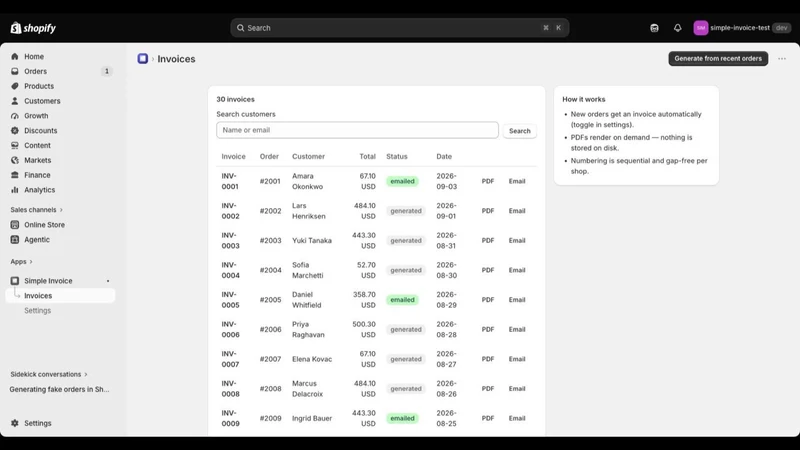Open PDF for Yuki Tanaka's invoice
The height and width of the screenshot is (450, 800).
(488, 240)
